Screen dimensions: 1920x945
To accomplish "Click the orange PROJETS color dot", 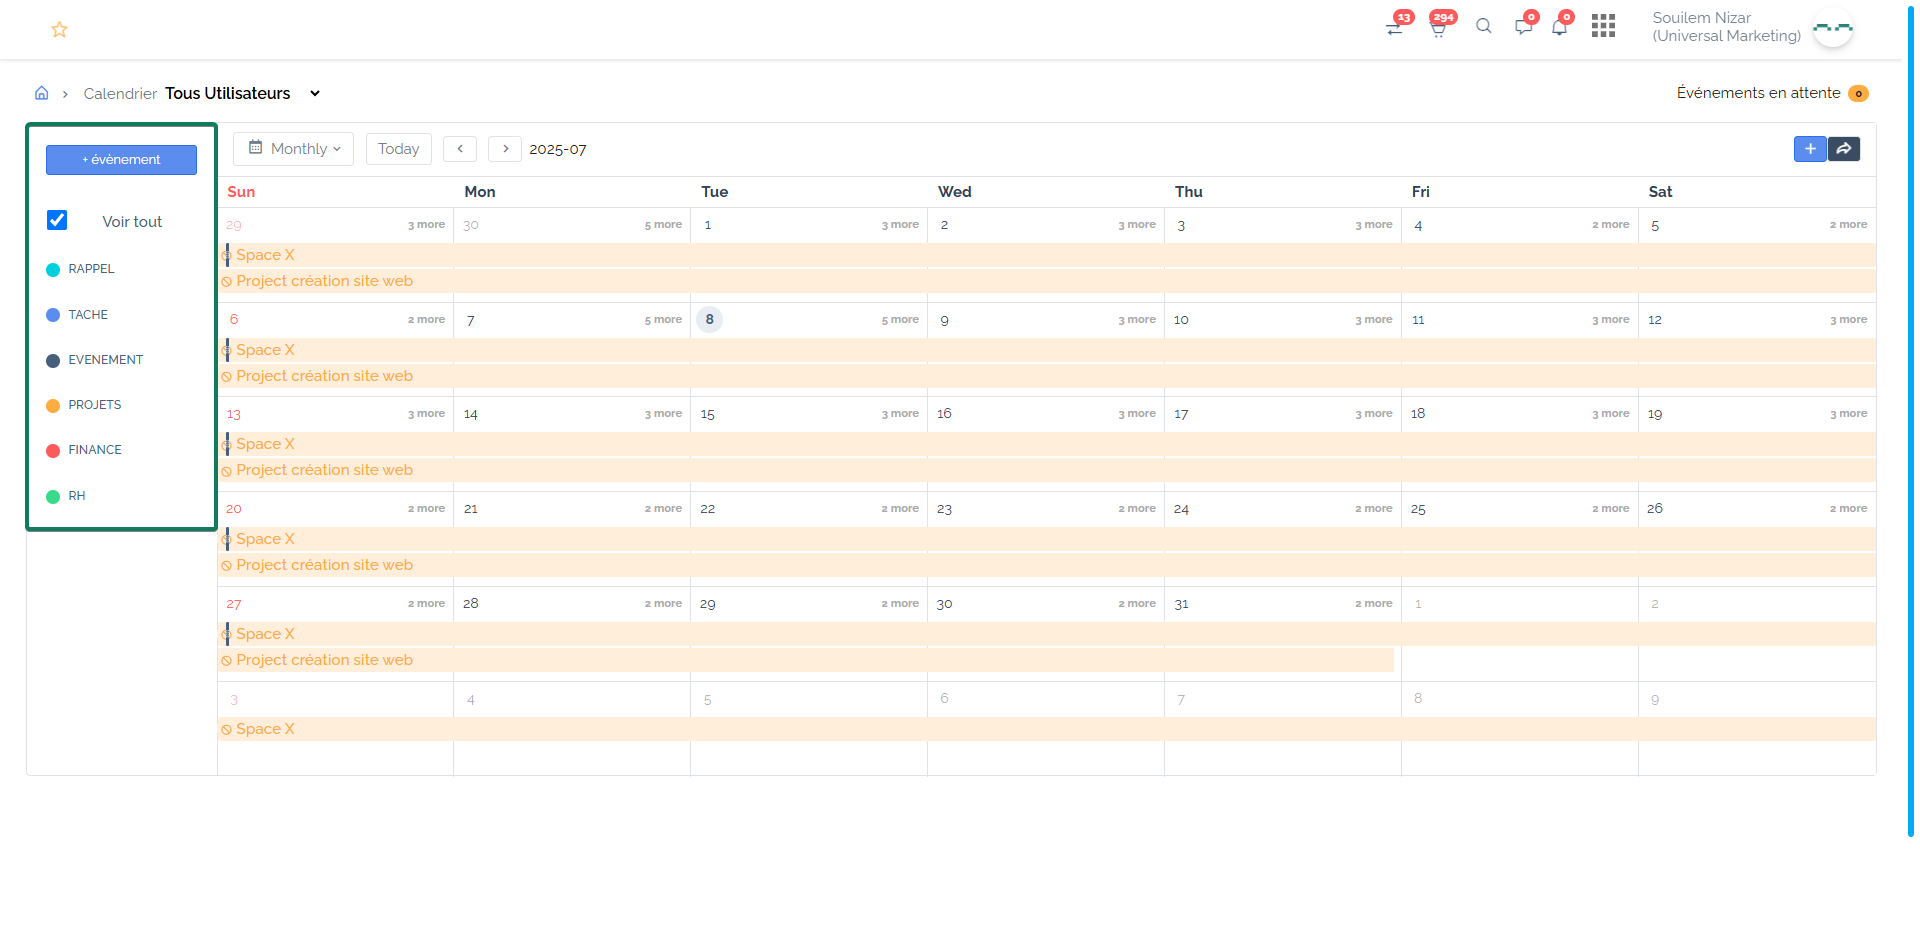I will click(x=53, y=406).
